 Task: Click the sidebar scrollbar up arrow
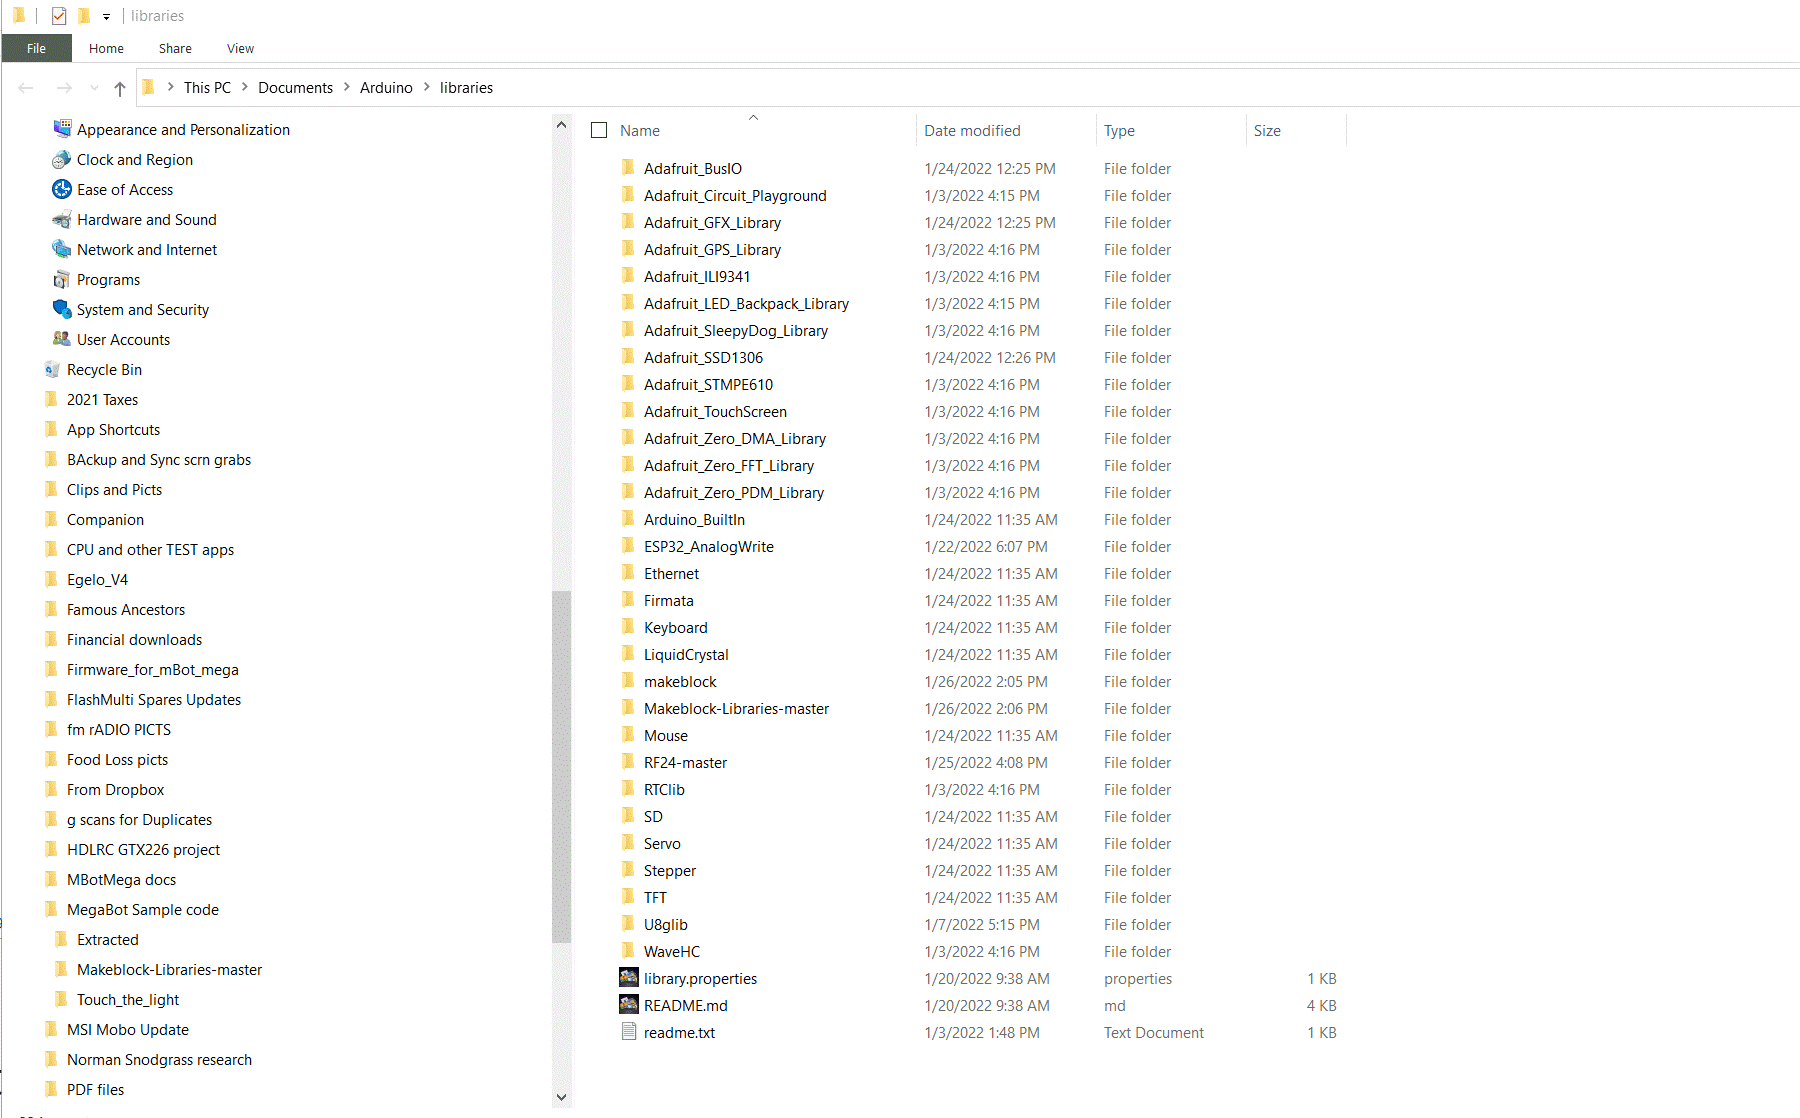coord(561,125)
